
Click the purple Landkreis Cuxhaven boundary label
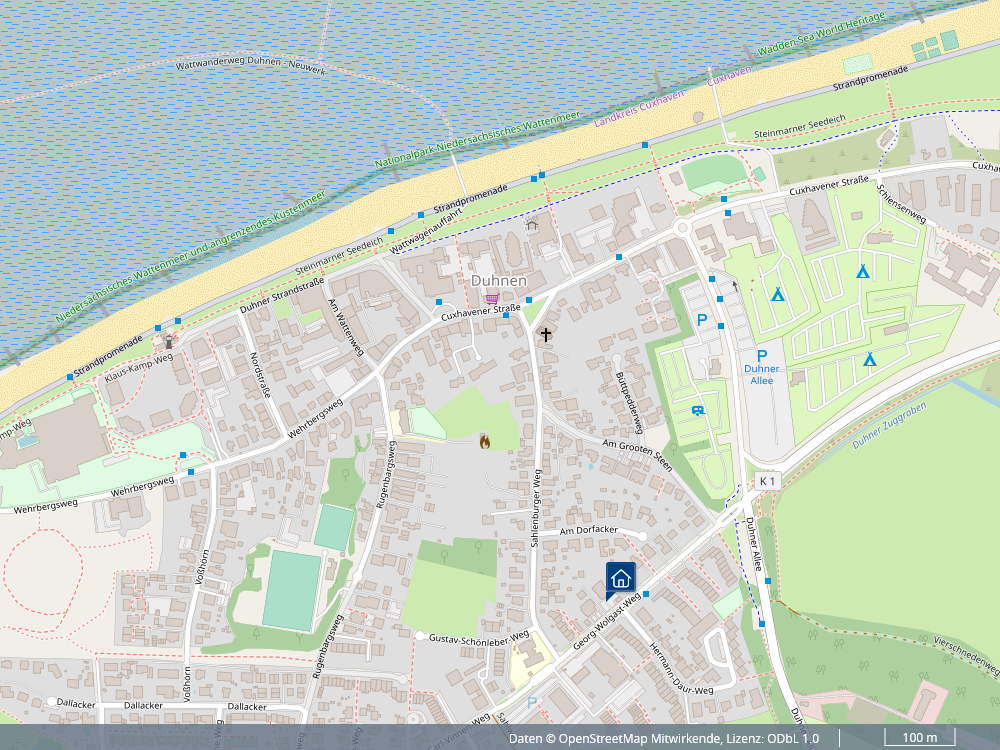pyautogui.click(x=639, y=109)
